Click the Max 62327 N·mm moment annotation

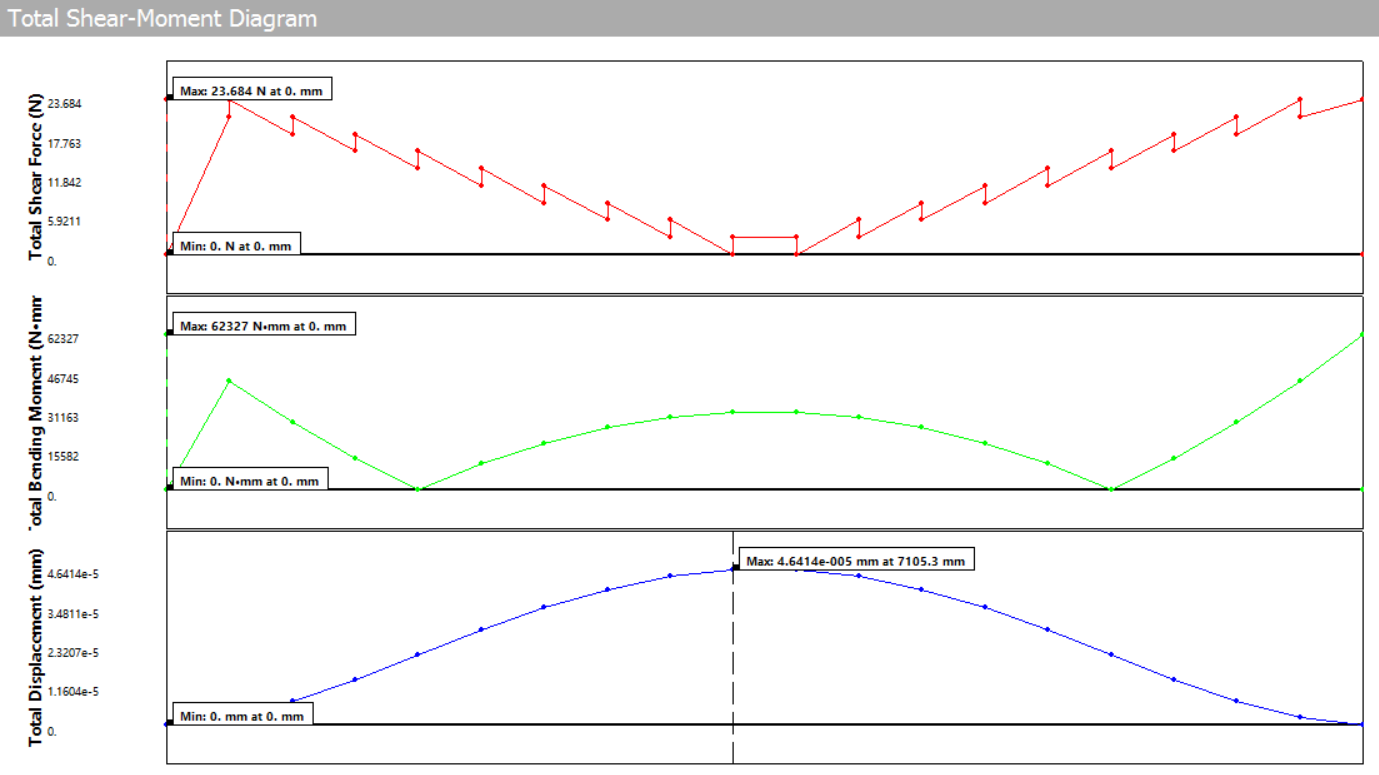262,323
